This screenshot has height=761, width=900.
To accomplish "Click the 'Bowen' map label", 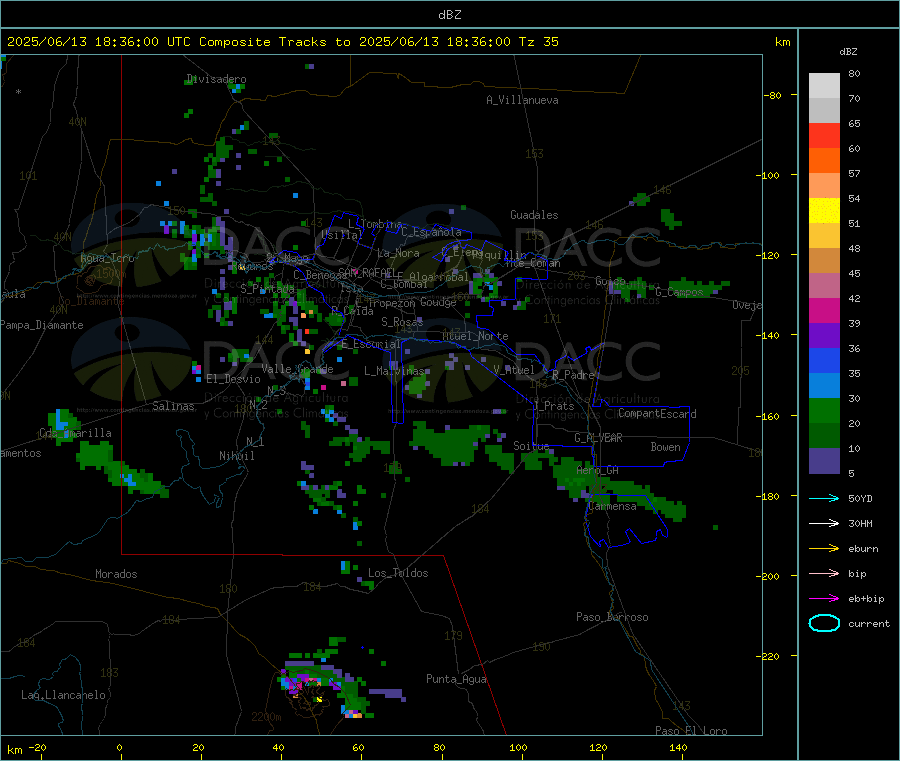I will [665, 447].
